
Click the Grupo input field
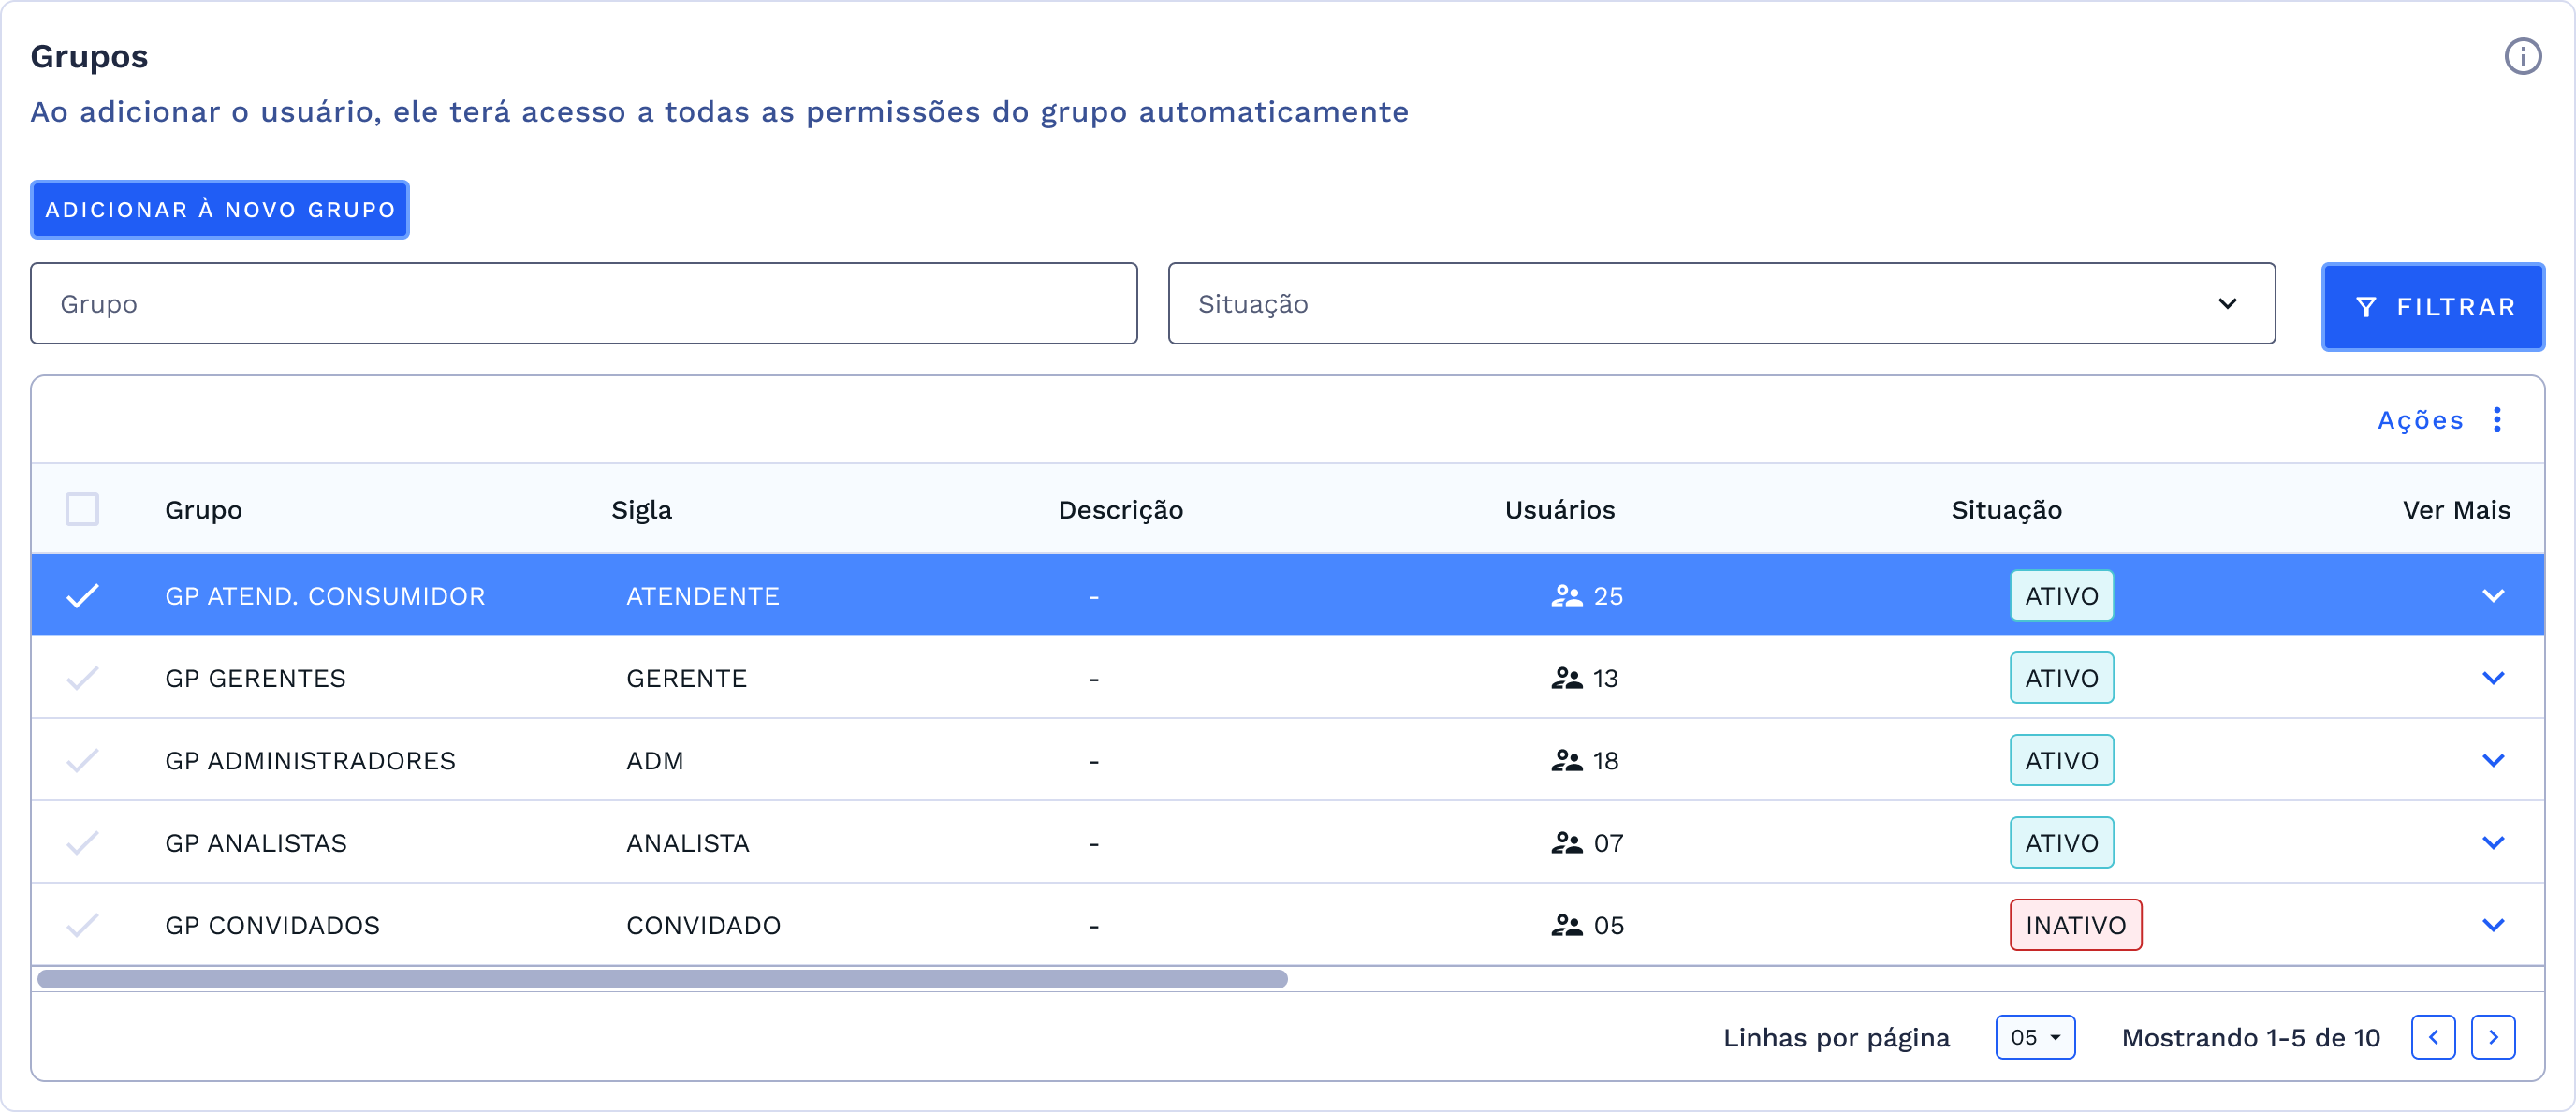click(x=583, y=304)
